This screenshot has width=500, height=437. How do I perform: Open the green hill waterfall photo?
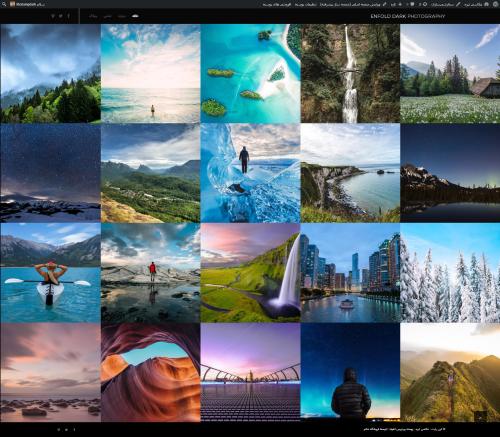[x=250, y=273]
